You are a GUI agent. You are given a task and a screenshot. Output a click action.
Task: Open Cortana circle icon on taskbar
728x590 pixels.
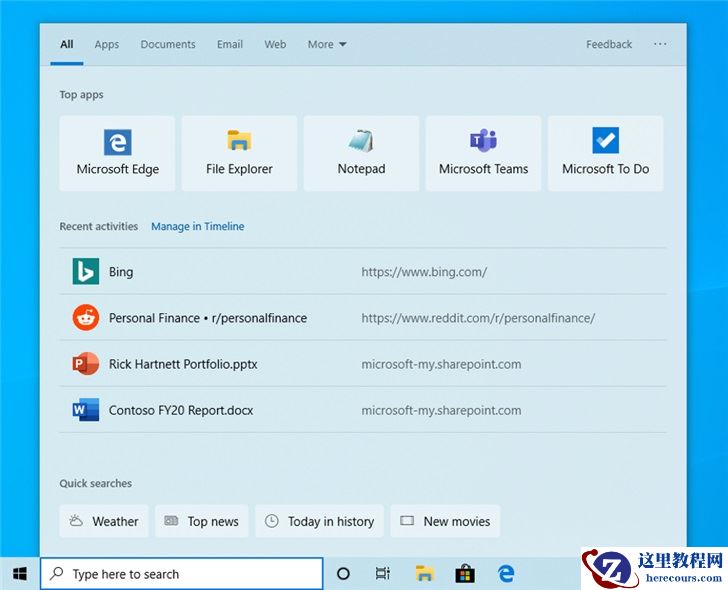tap(343, 574)
